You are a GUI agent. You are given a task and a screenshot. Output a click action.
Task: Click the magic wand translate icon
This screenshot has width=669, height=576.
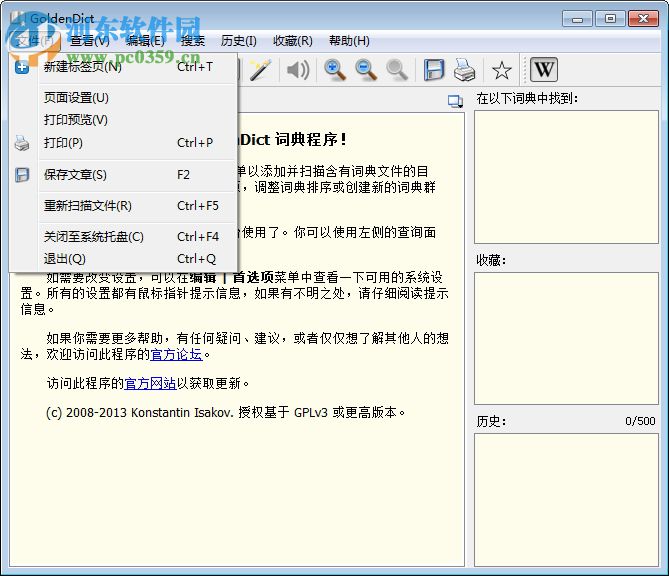pyautogui.click(x=260, y=70)
